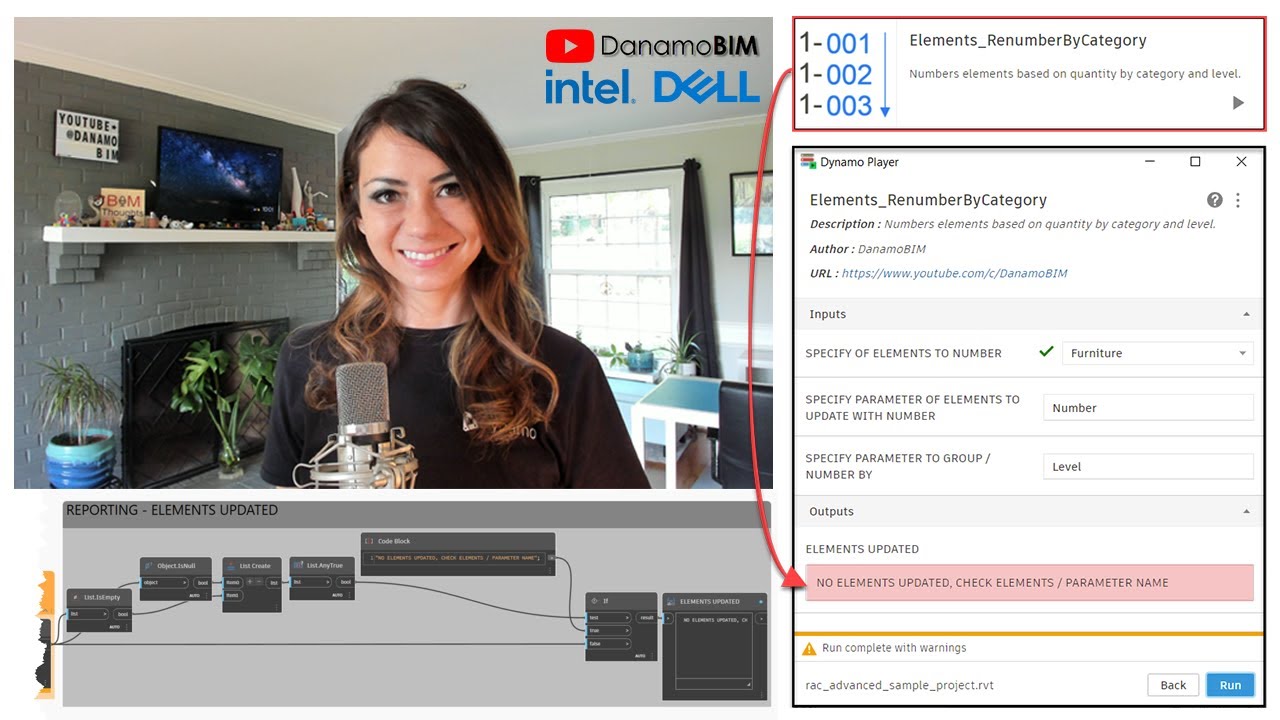The width and height of the screenshot is (1280, 720).
Task: Open the DanamoBIM YouTube URL link
Action: click(x=954, y=273)
